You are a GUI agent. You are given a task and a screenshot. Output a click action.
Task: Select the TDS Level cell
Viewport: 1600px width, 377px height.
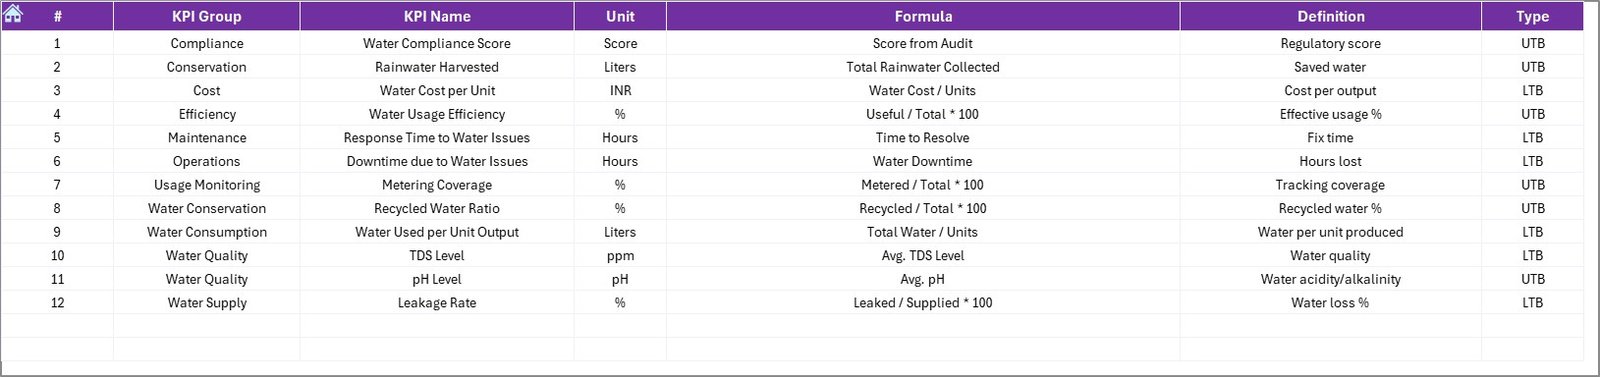tap(437, 255)
